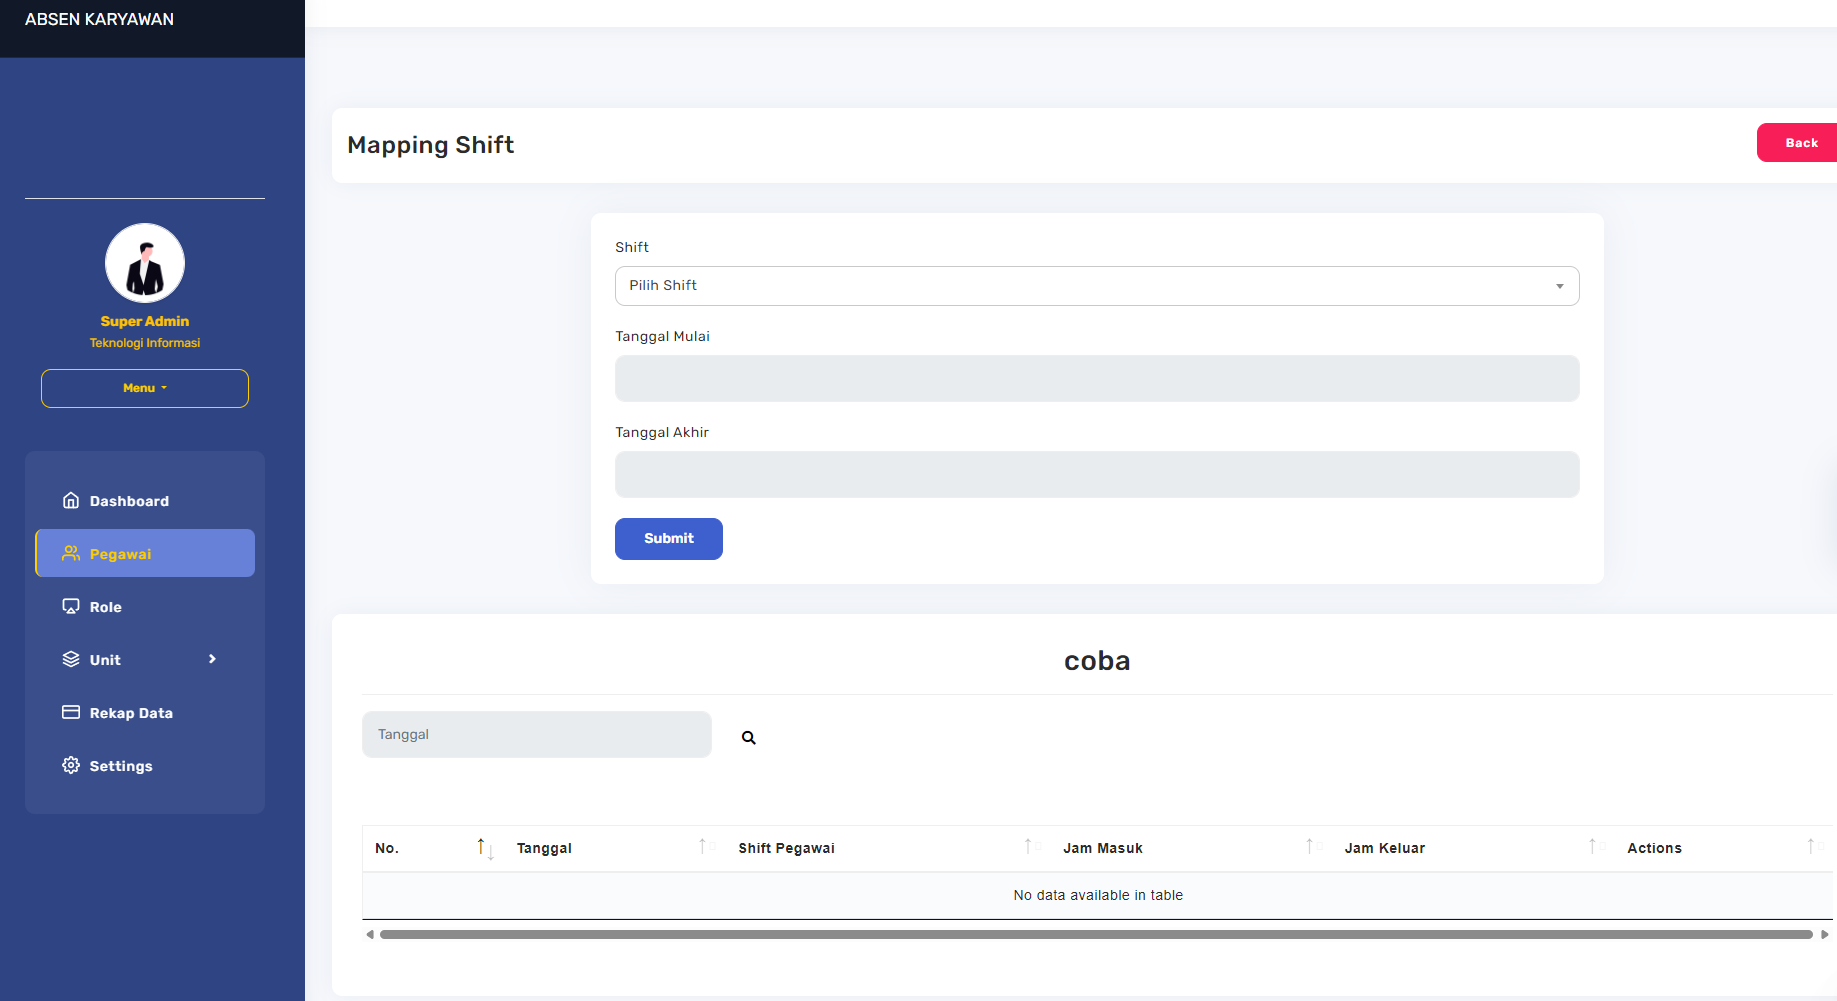
Task: Click the Unit layers icon
Action: pos(71,659)
